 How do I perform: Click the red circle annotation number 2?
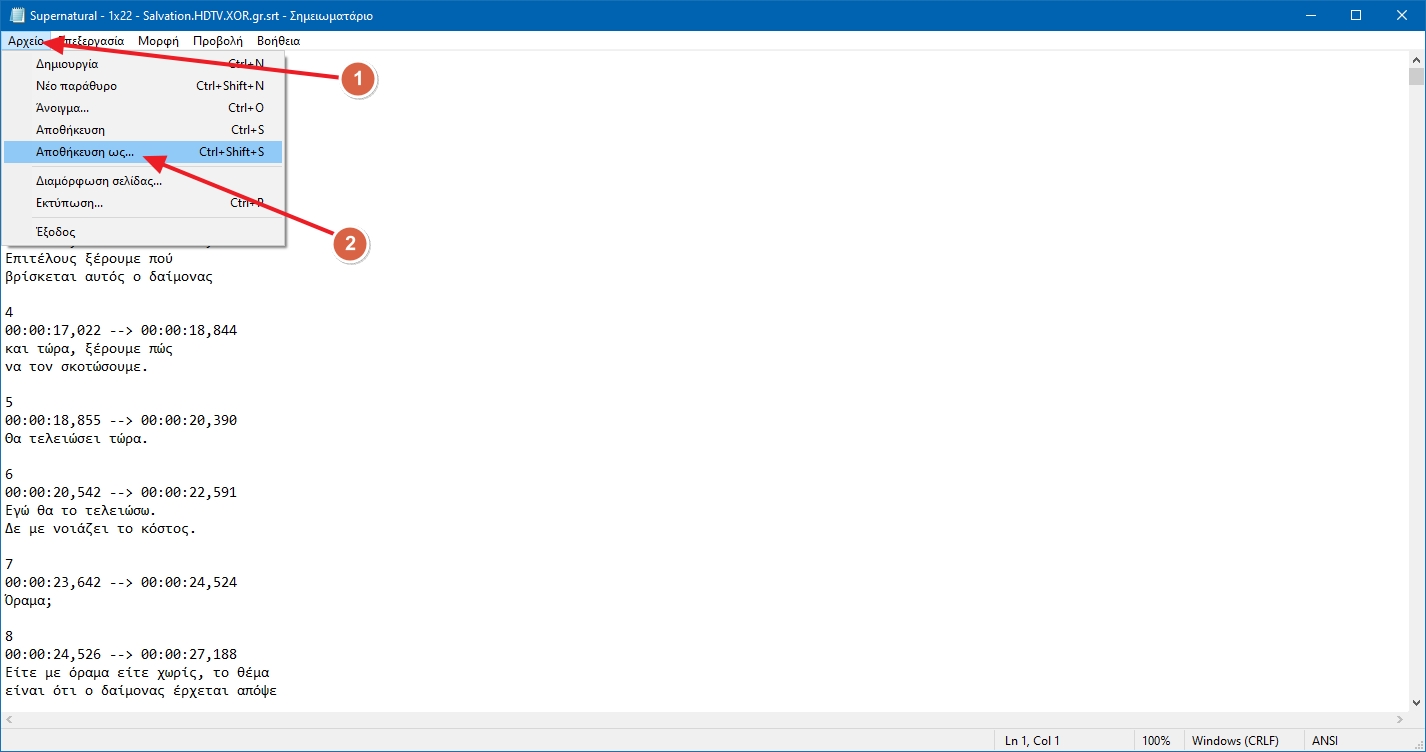(349, 243)
